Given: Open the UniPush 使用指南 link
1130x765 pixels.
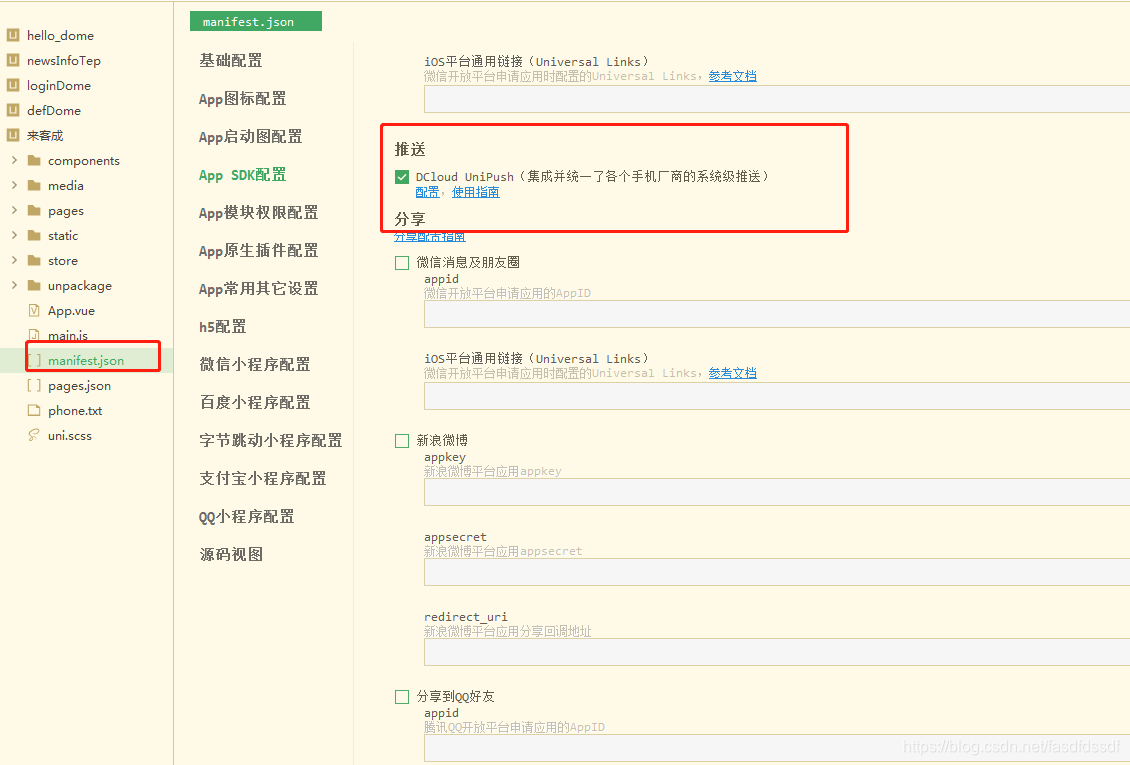Looking at the screenshot, I should tap(476, 192).
